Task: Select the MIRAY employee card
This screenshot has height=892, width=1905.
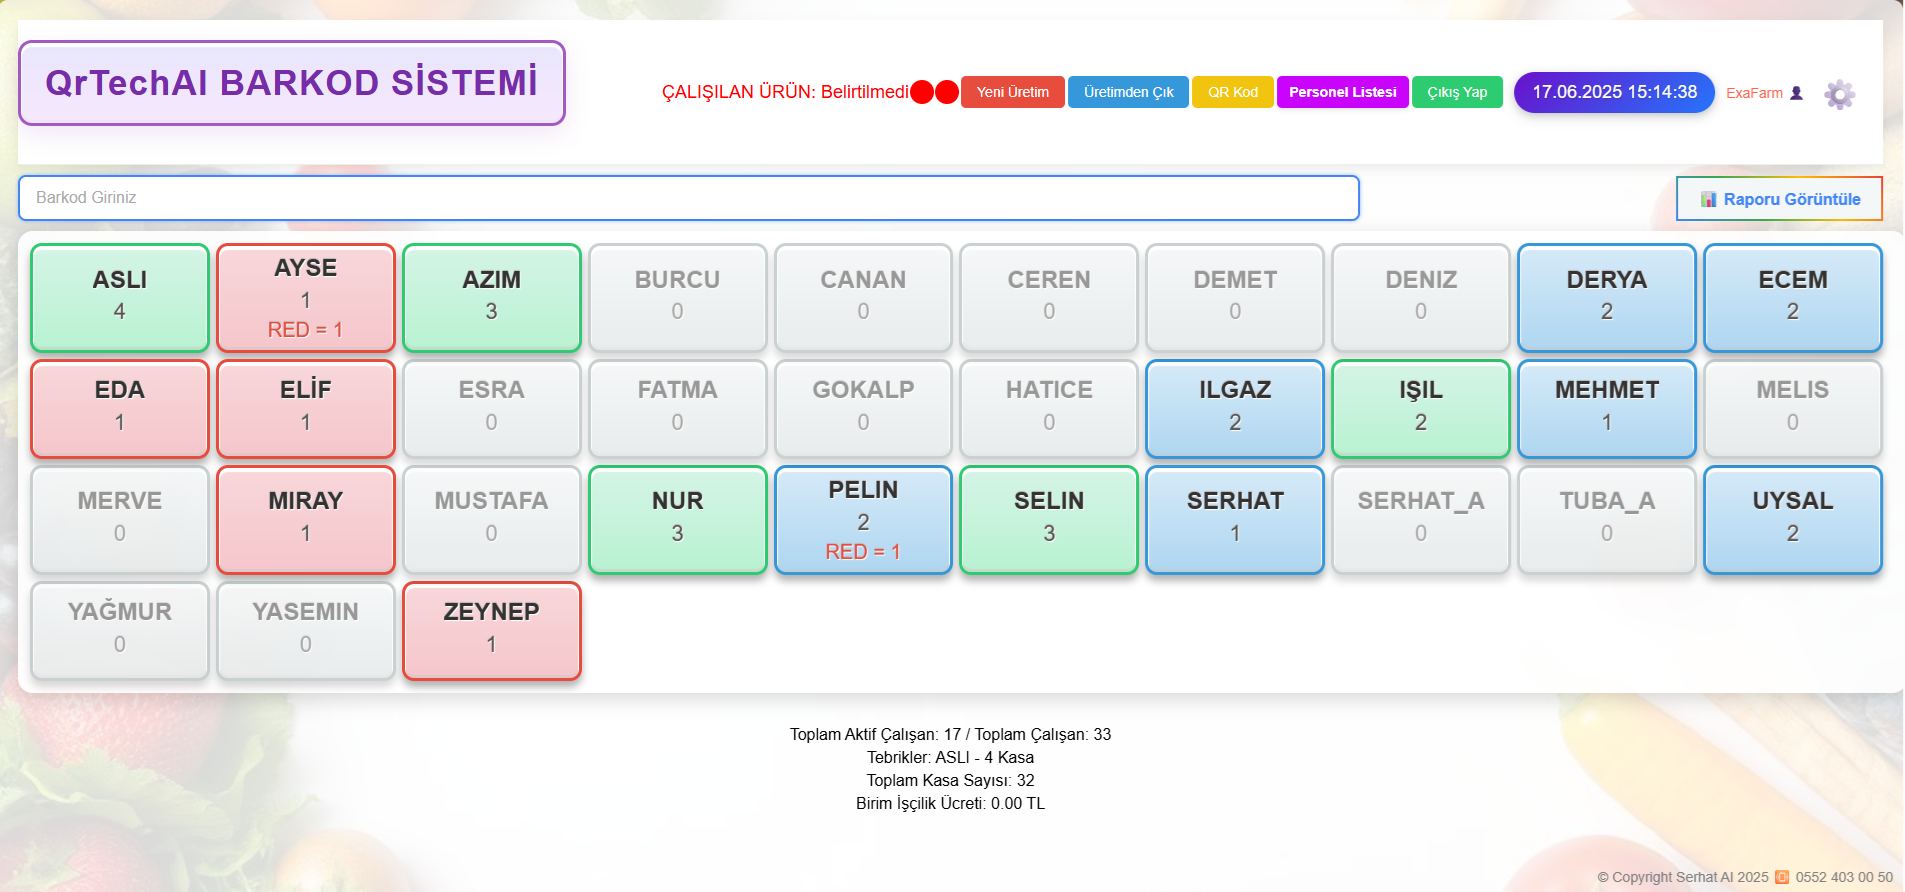Action: 306,520
